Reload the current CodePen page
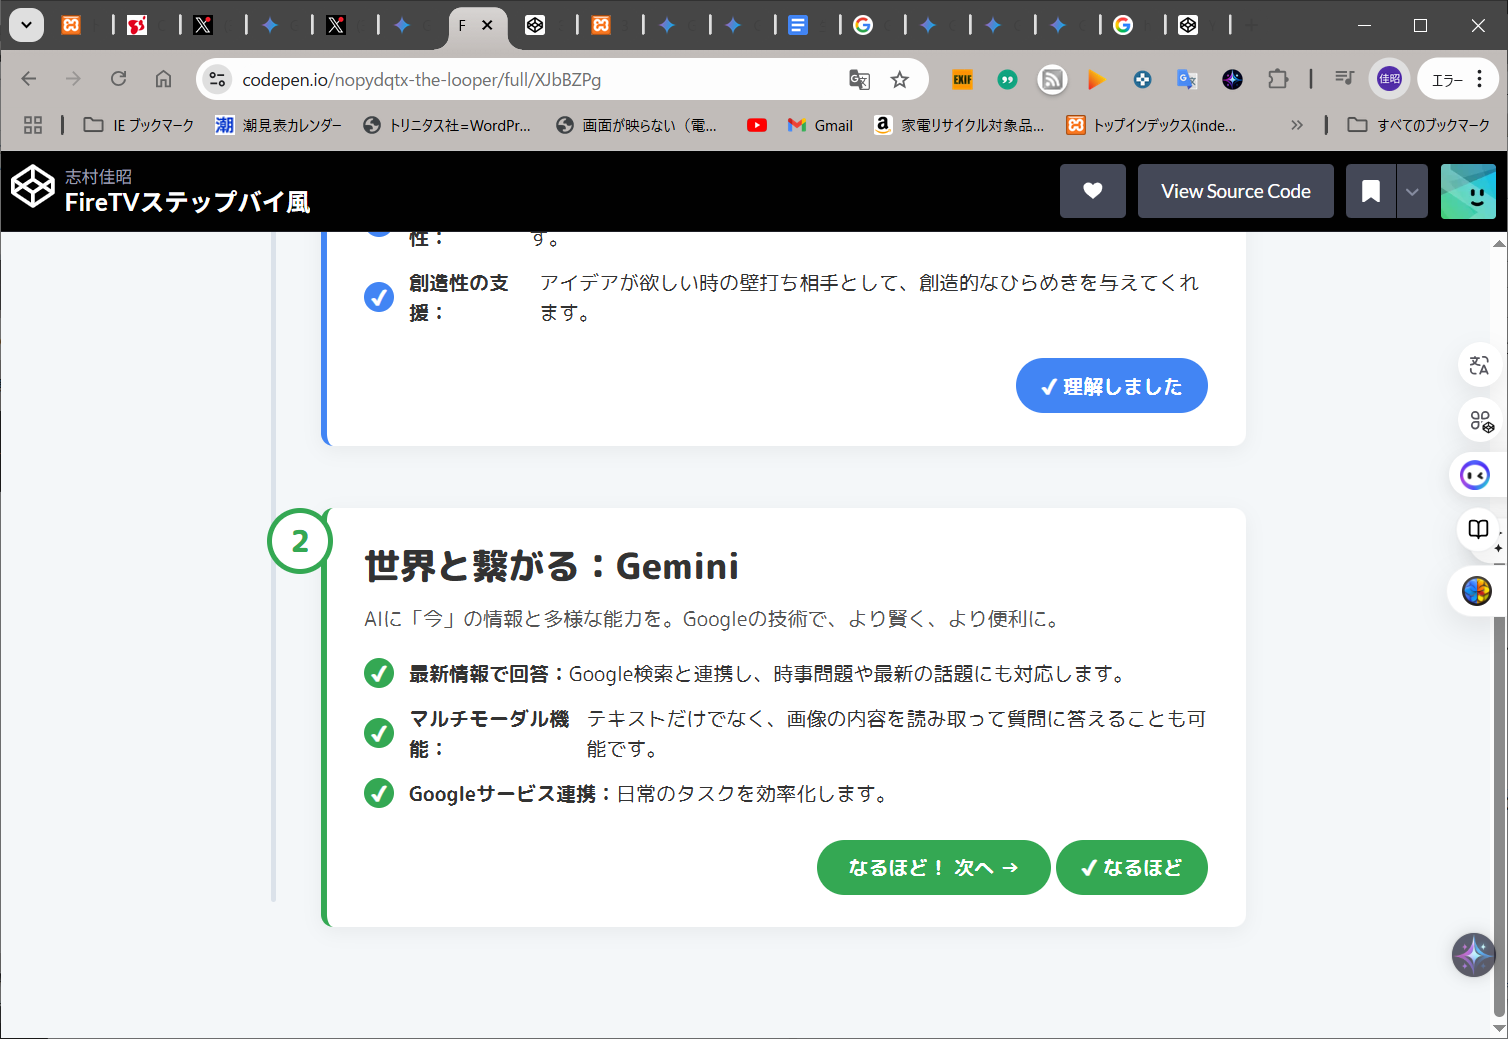 118,79
